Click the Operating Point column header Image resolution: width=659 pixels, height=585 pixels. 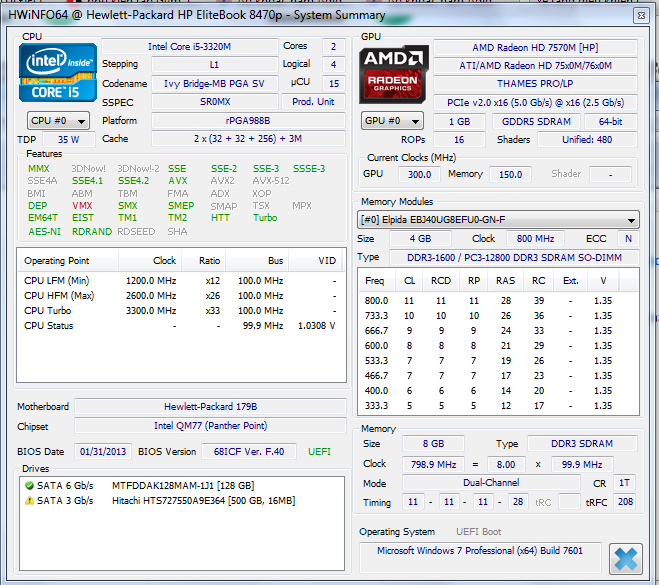68,261
